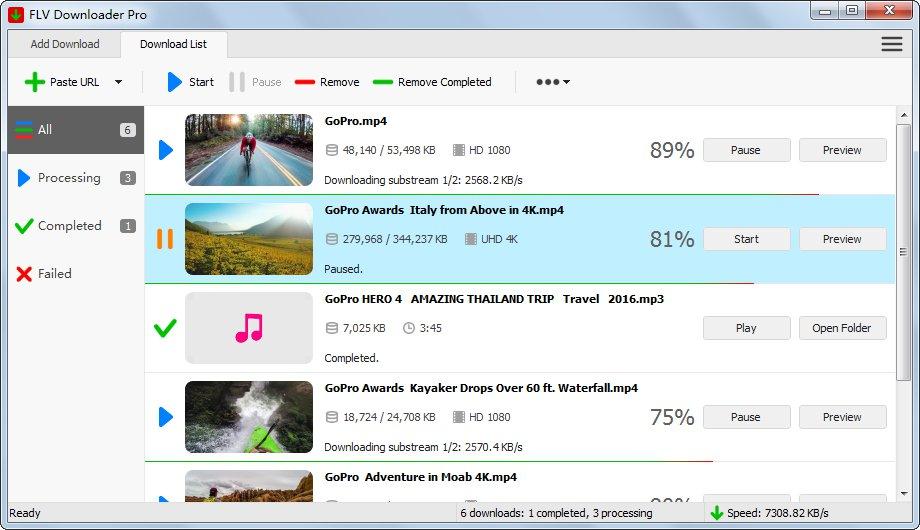Click the GoPro.mp4 progress bar
The height and width of the screenshot is (530, 920).
482,194
